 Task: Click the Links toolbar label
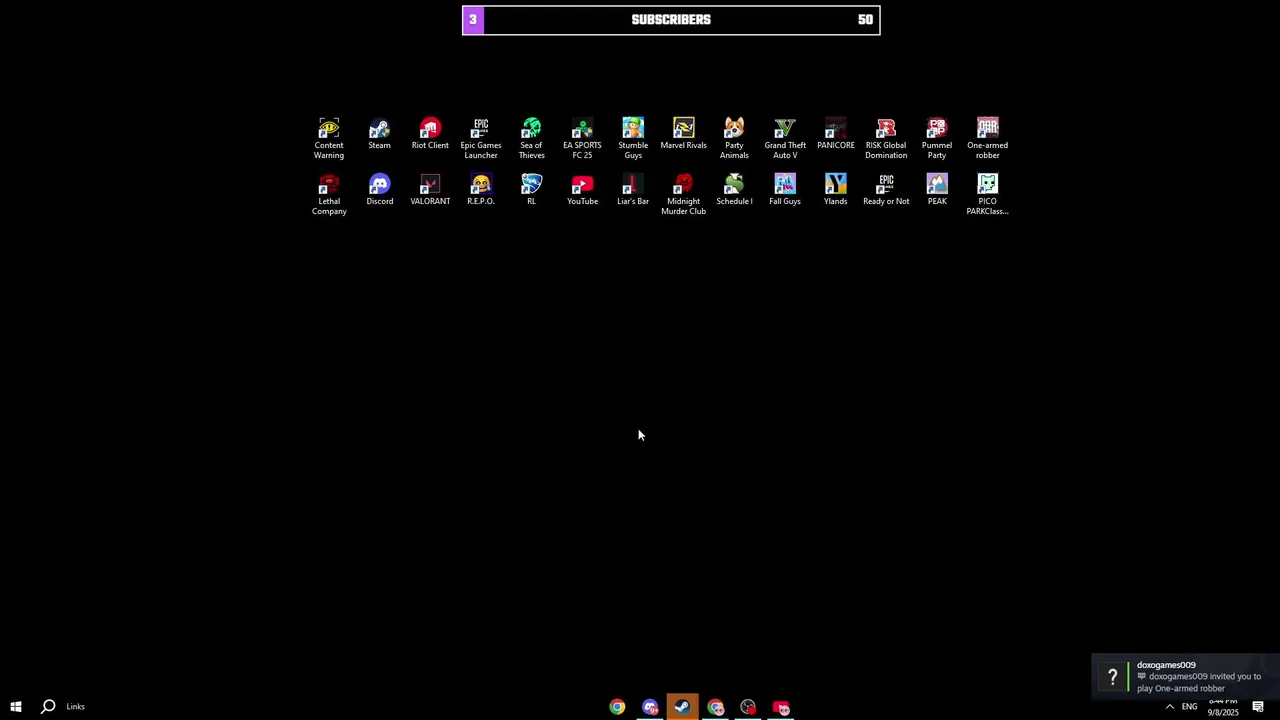tap(76, 707)
